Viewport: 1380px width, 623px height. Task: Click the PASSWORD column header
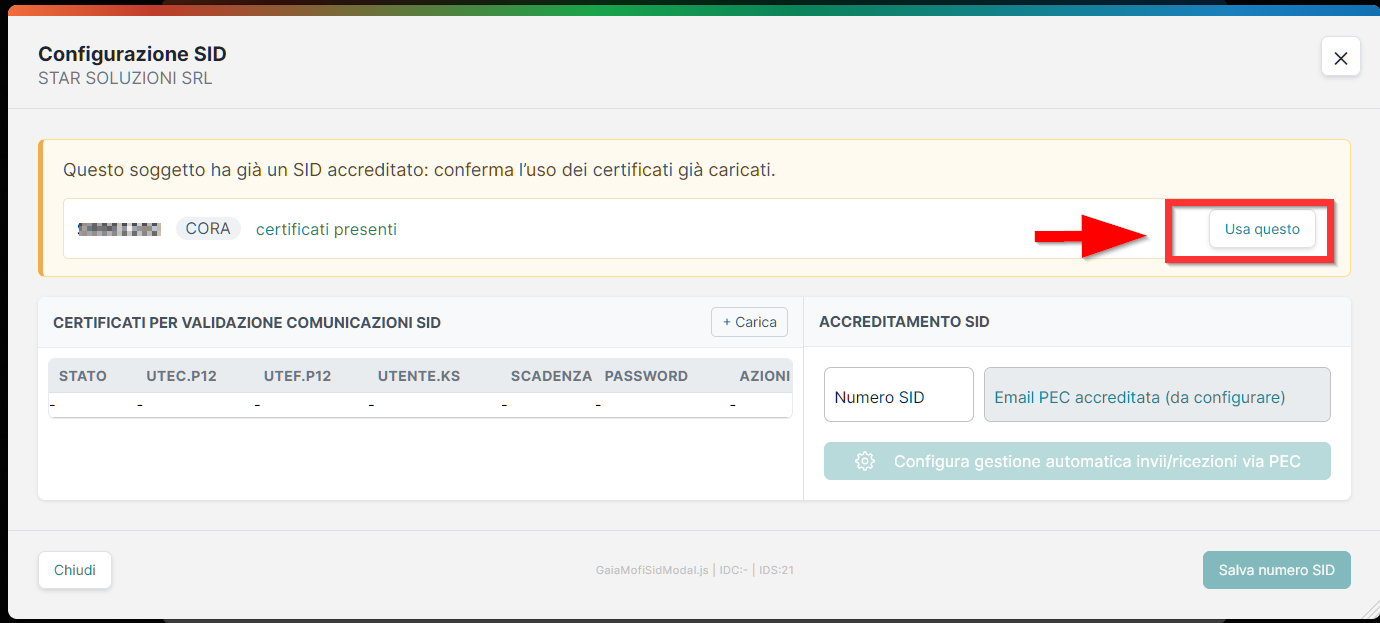click(x=646, y=376)
